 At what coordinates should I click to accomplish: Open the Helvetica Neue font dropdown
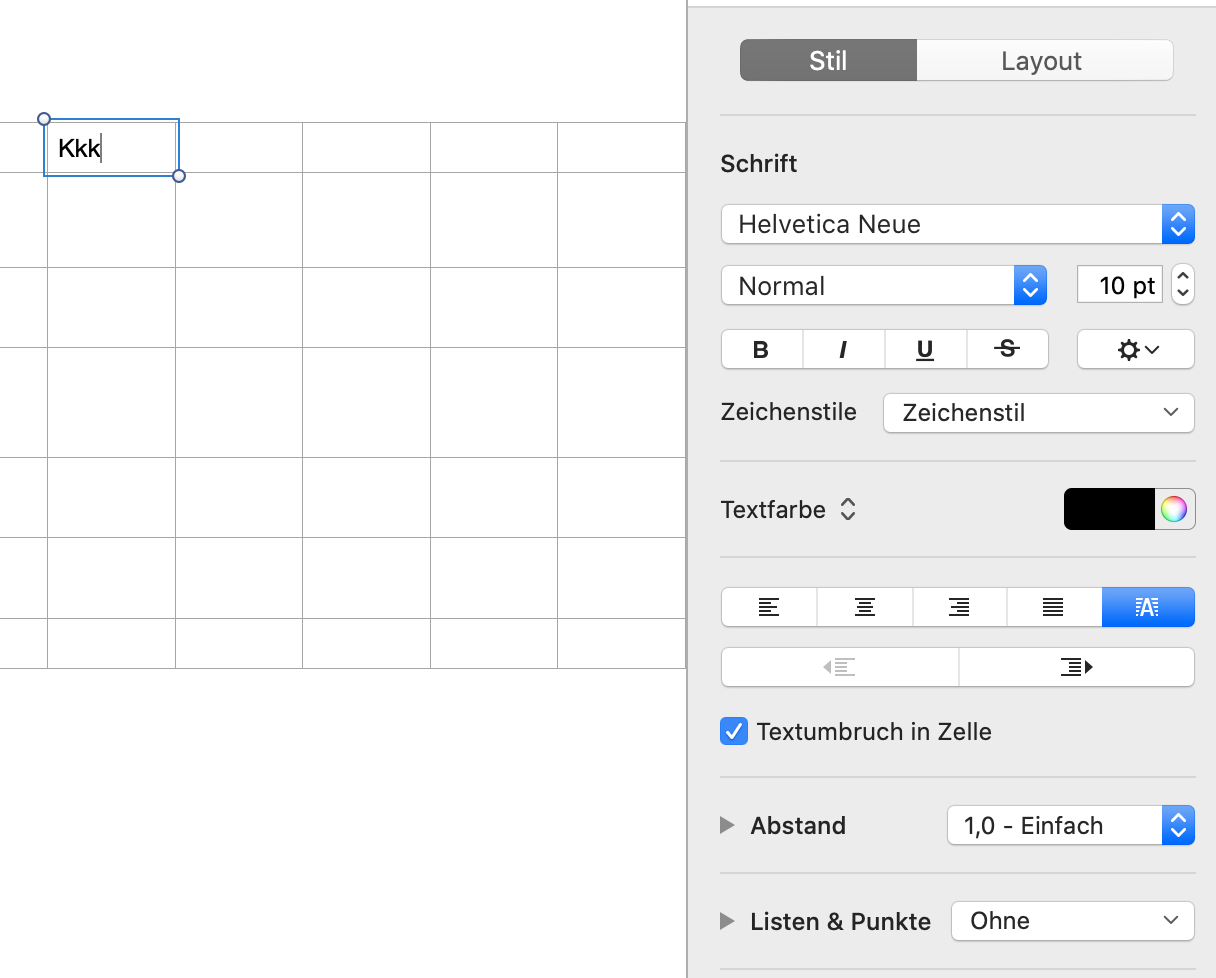tap(957, 224)
